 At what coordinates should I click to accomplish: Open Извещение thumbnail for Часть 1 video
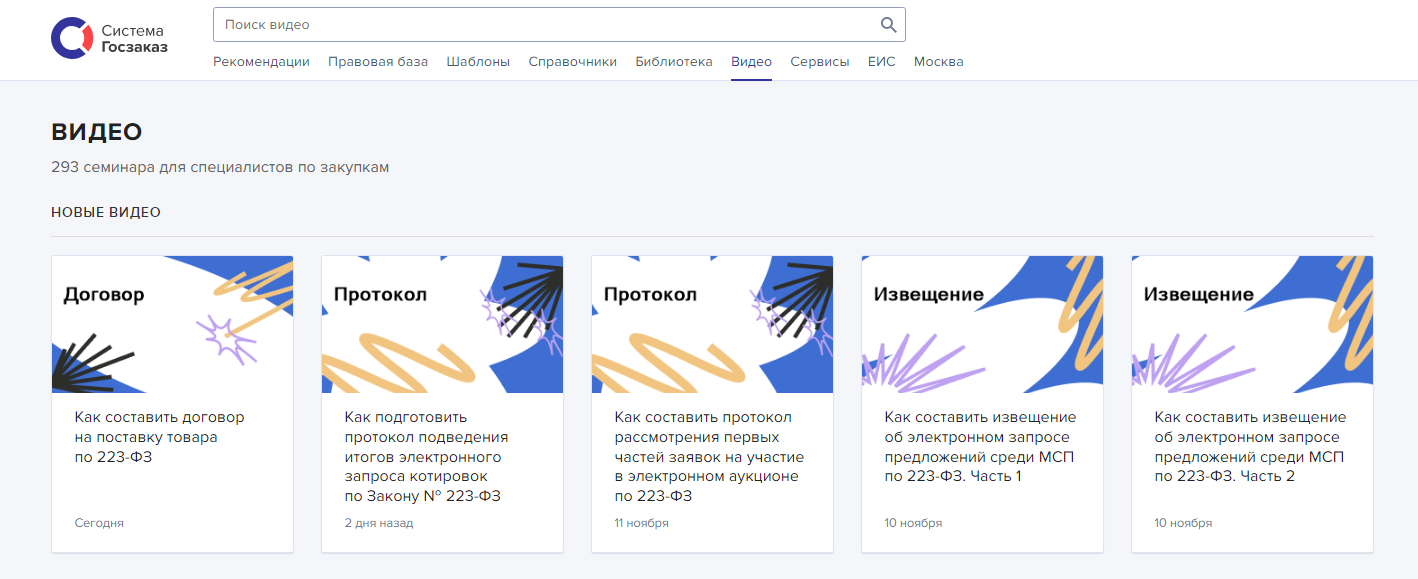982,324
